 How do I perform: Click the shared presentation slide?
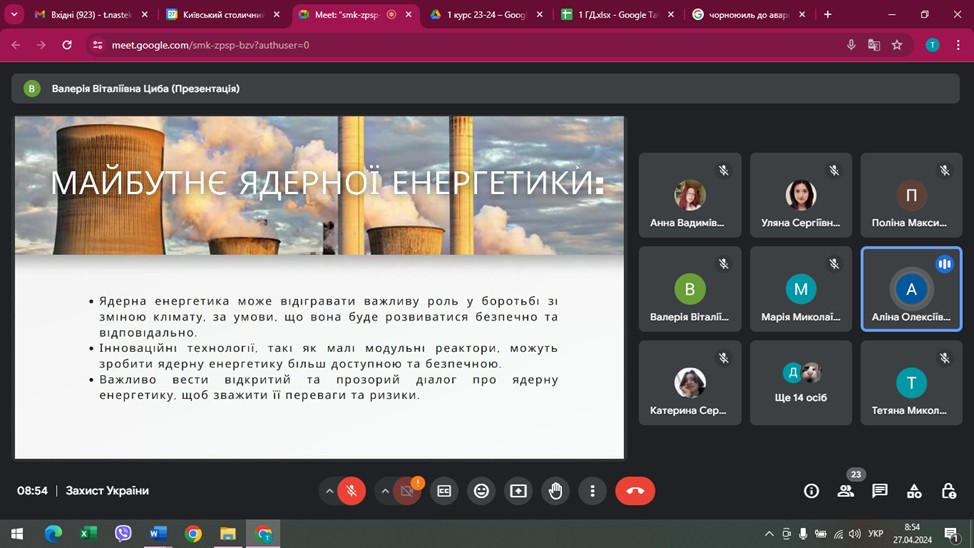click(319, 288)
